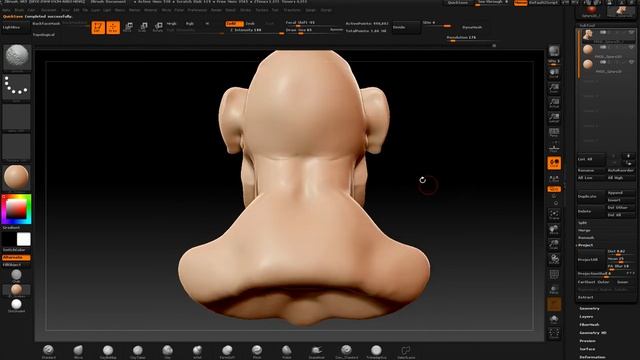The width and height of the screenshot is (640, 360).
Task: Open the current material sphere thumbnail
Action: pos(16,178)
